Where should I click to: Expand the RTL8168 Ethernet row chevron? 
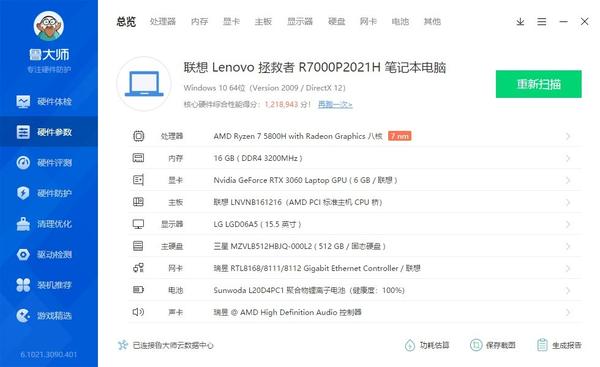(568, 268)
